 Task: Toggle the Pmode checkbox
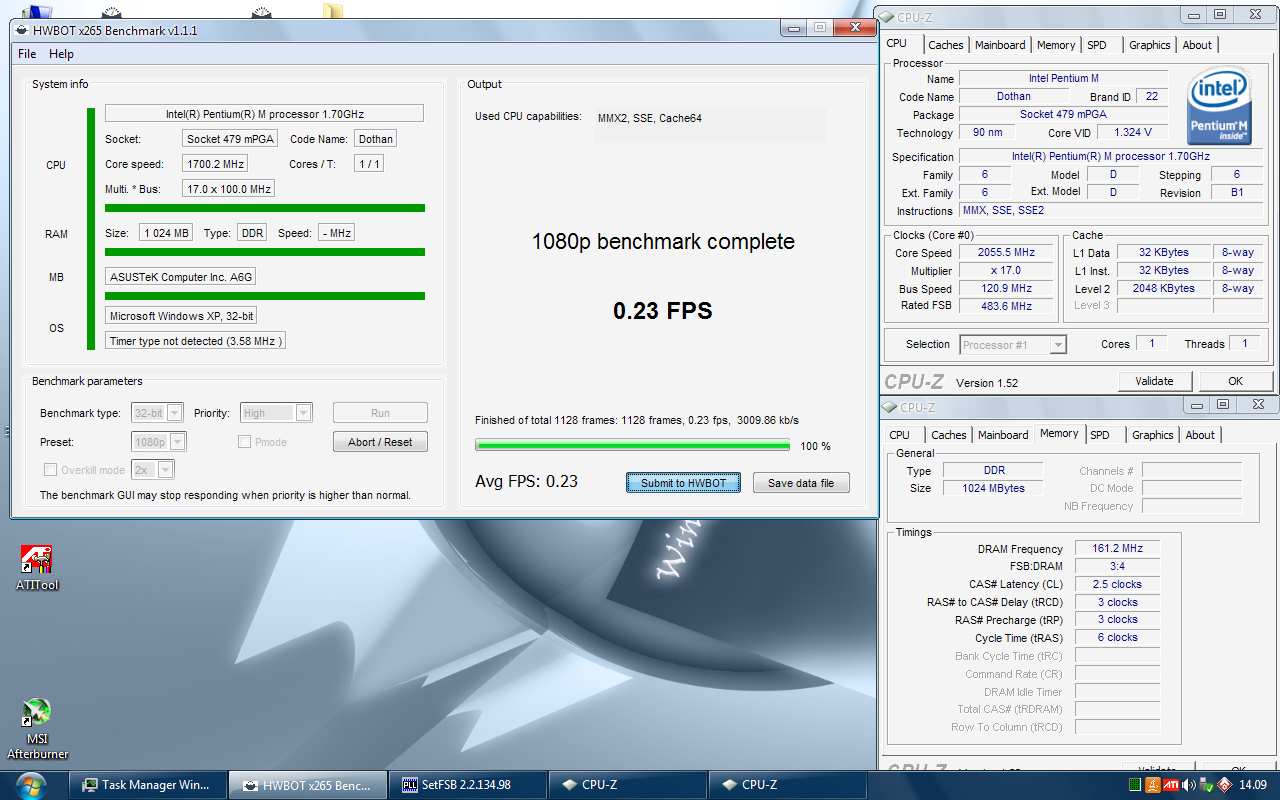tap(245, 442)
